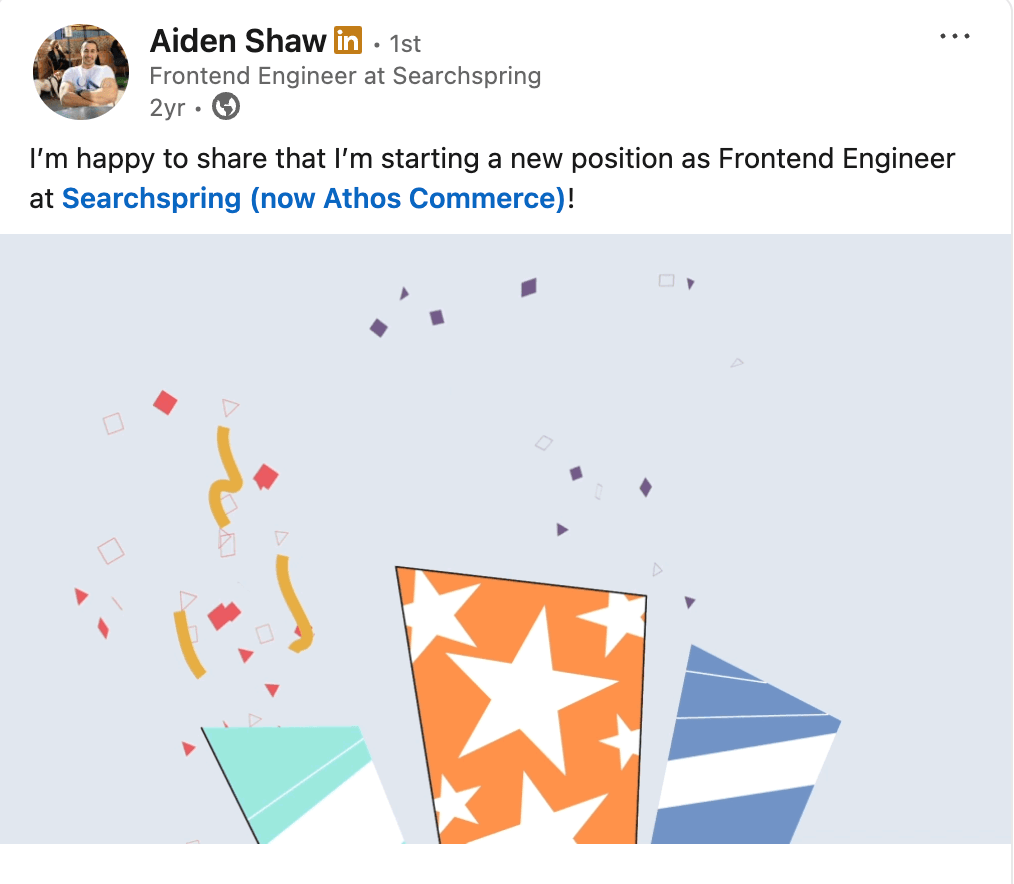Click the topmost yellow squiggly streamer
Viewport: 1014px width, 884px height.
pos(226,475)
